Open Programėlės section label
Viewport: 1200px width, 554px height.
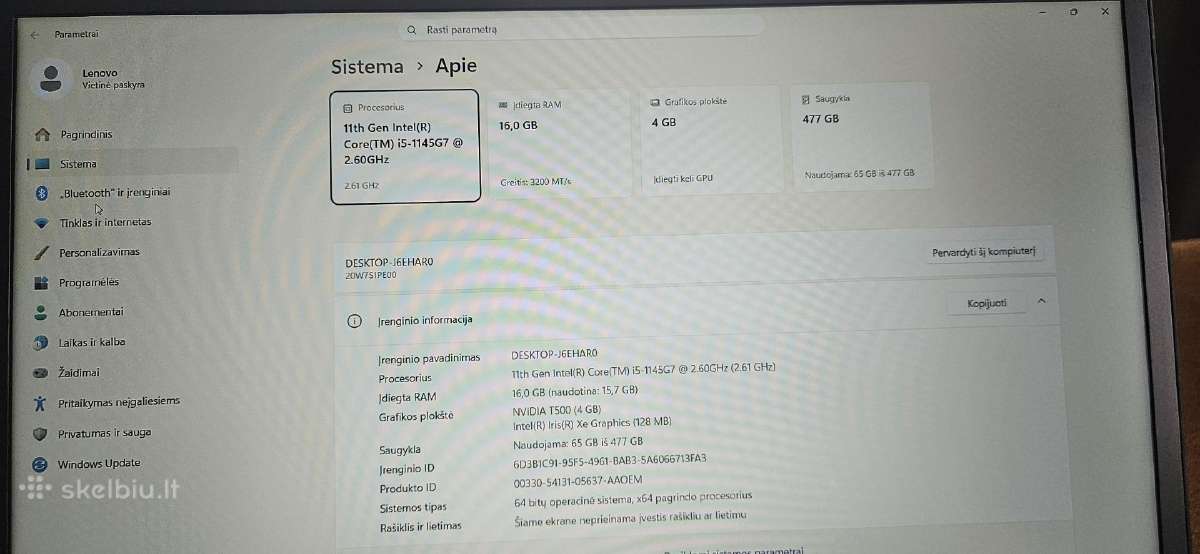pos(89,282)
